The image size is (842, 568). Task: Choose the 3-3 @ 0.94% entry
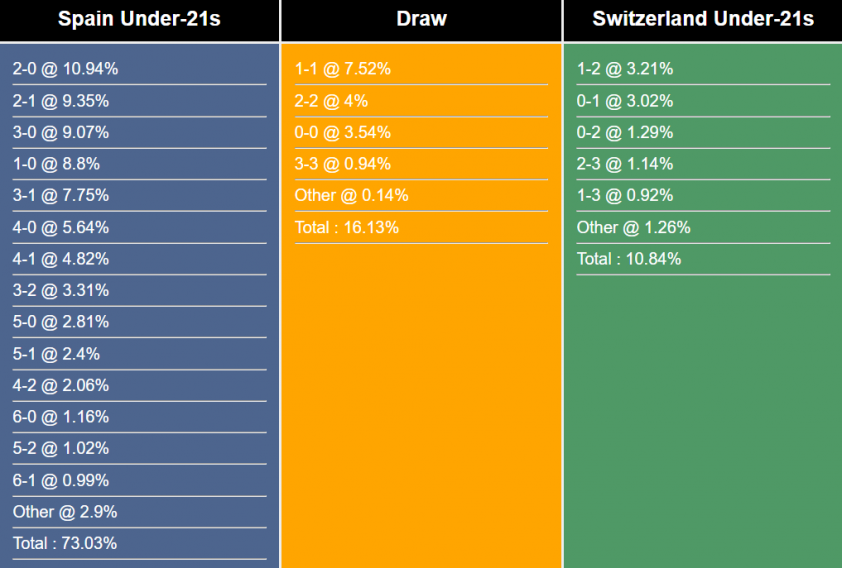(x=343, y=164)
